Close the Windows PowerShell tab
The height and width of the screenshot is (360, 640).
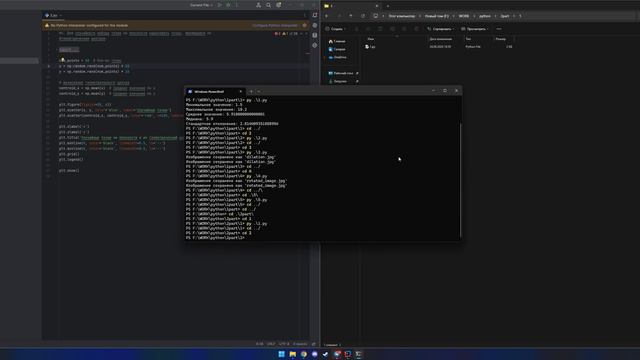pyautogui.click(x=240, y=91)
